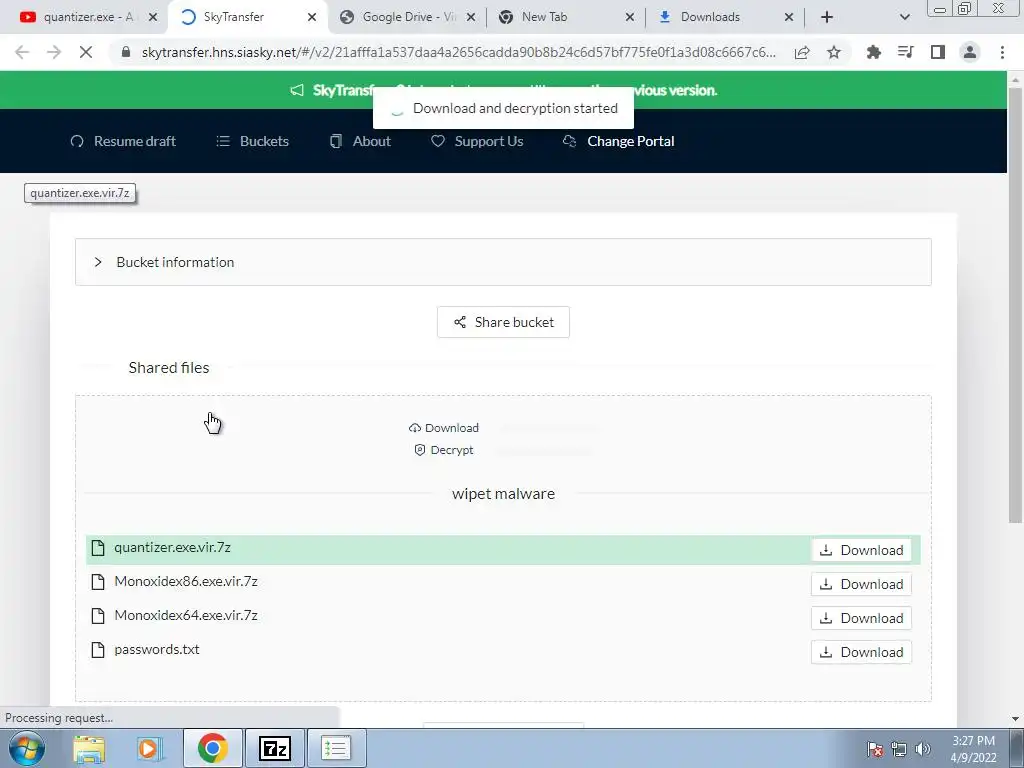The width and height of the screenshot is (1024, 768).
Task: Open the About page link
Action: pos(360,141)
